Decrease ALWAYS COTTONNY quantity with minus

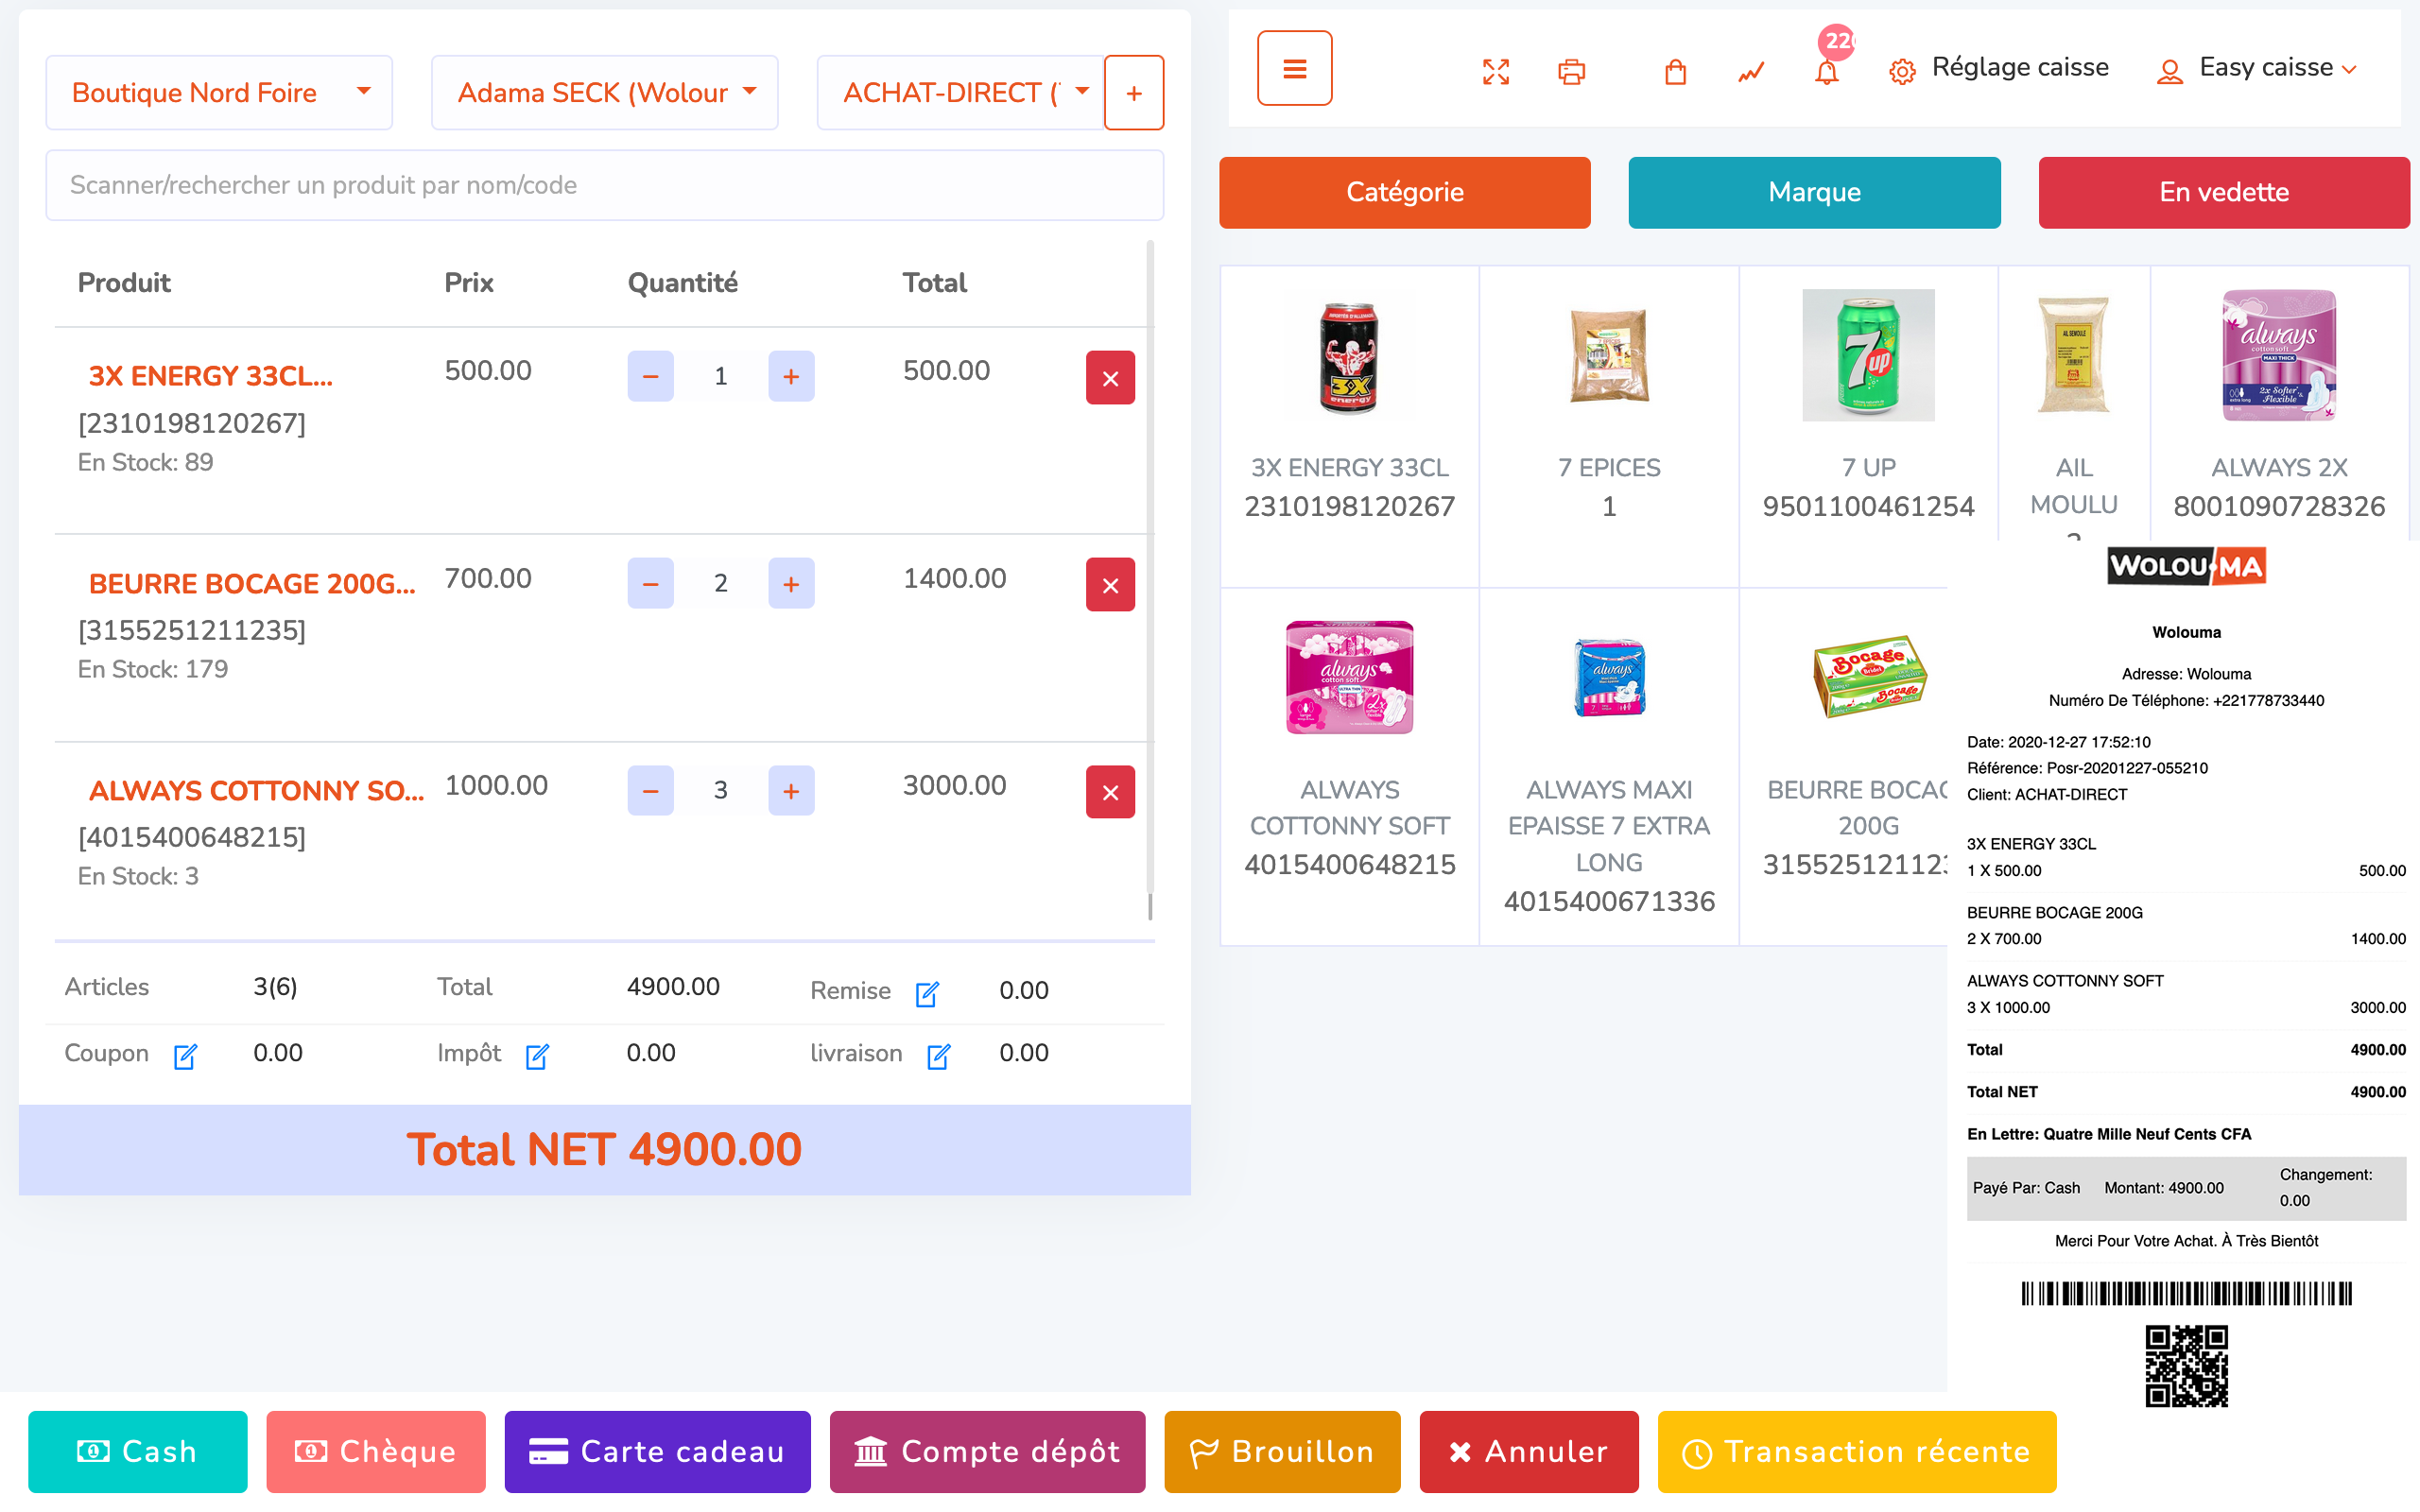(650, 791)
